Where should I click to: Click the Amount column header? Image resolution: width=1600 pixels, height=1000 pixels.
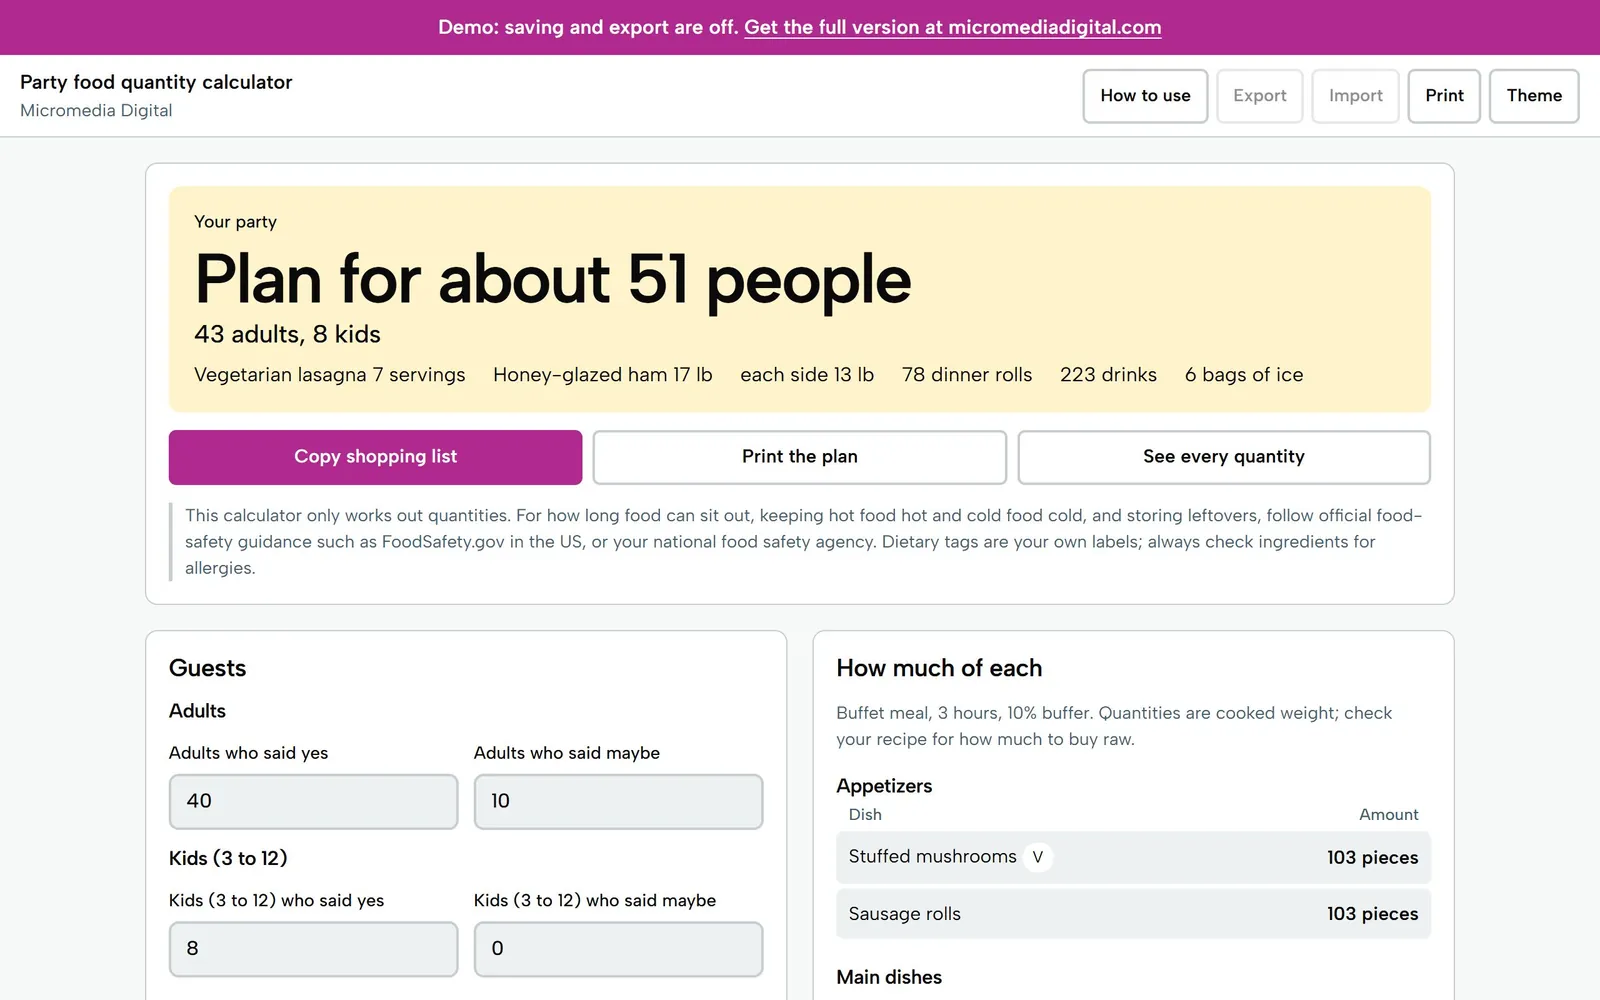click(x=1388, y=815)
